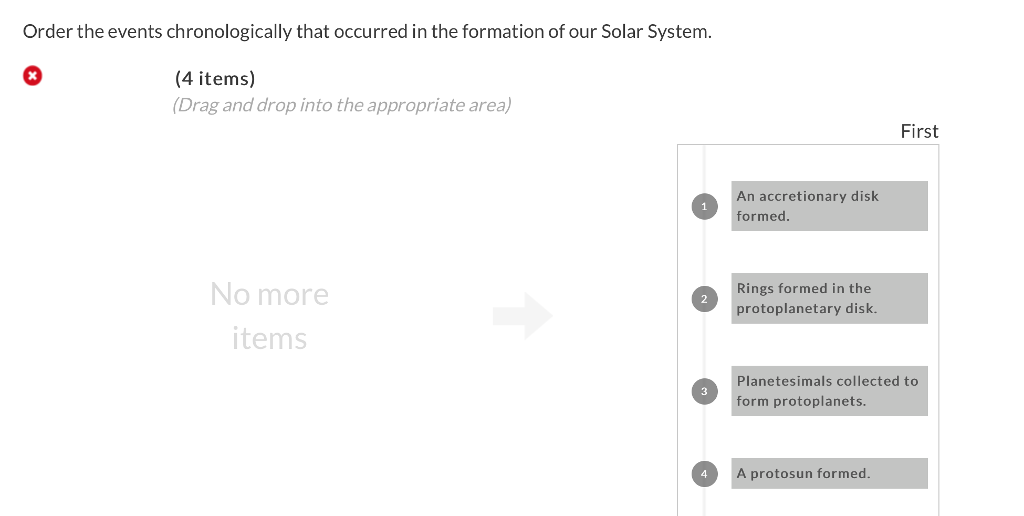Click the '(4 items)' heading

point(215,78)
